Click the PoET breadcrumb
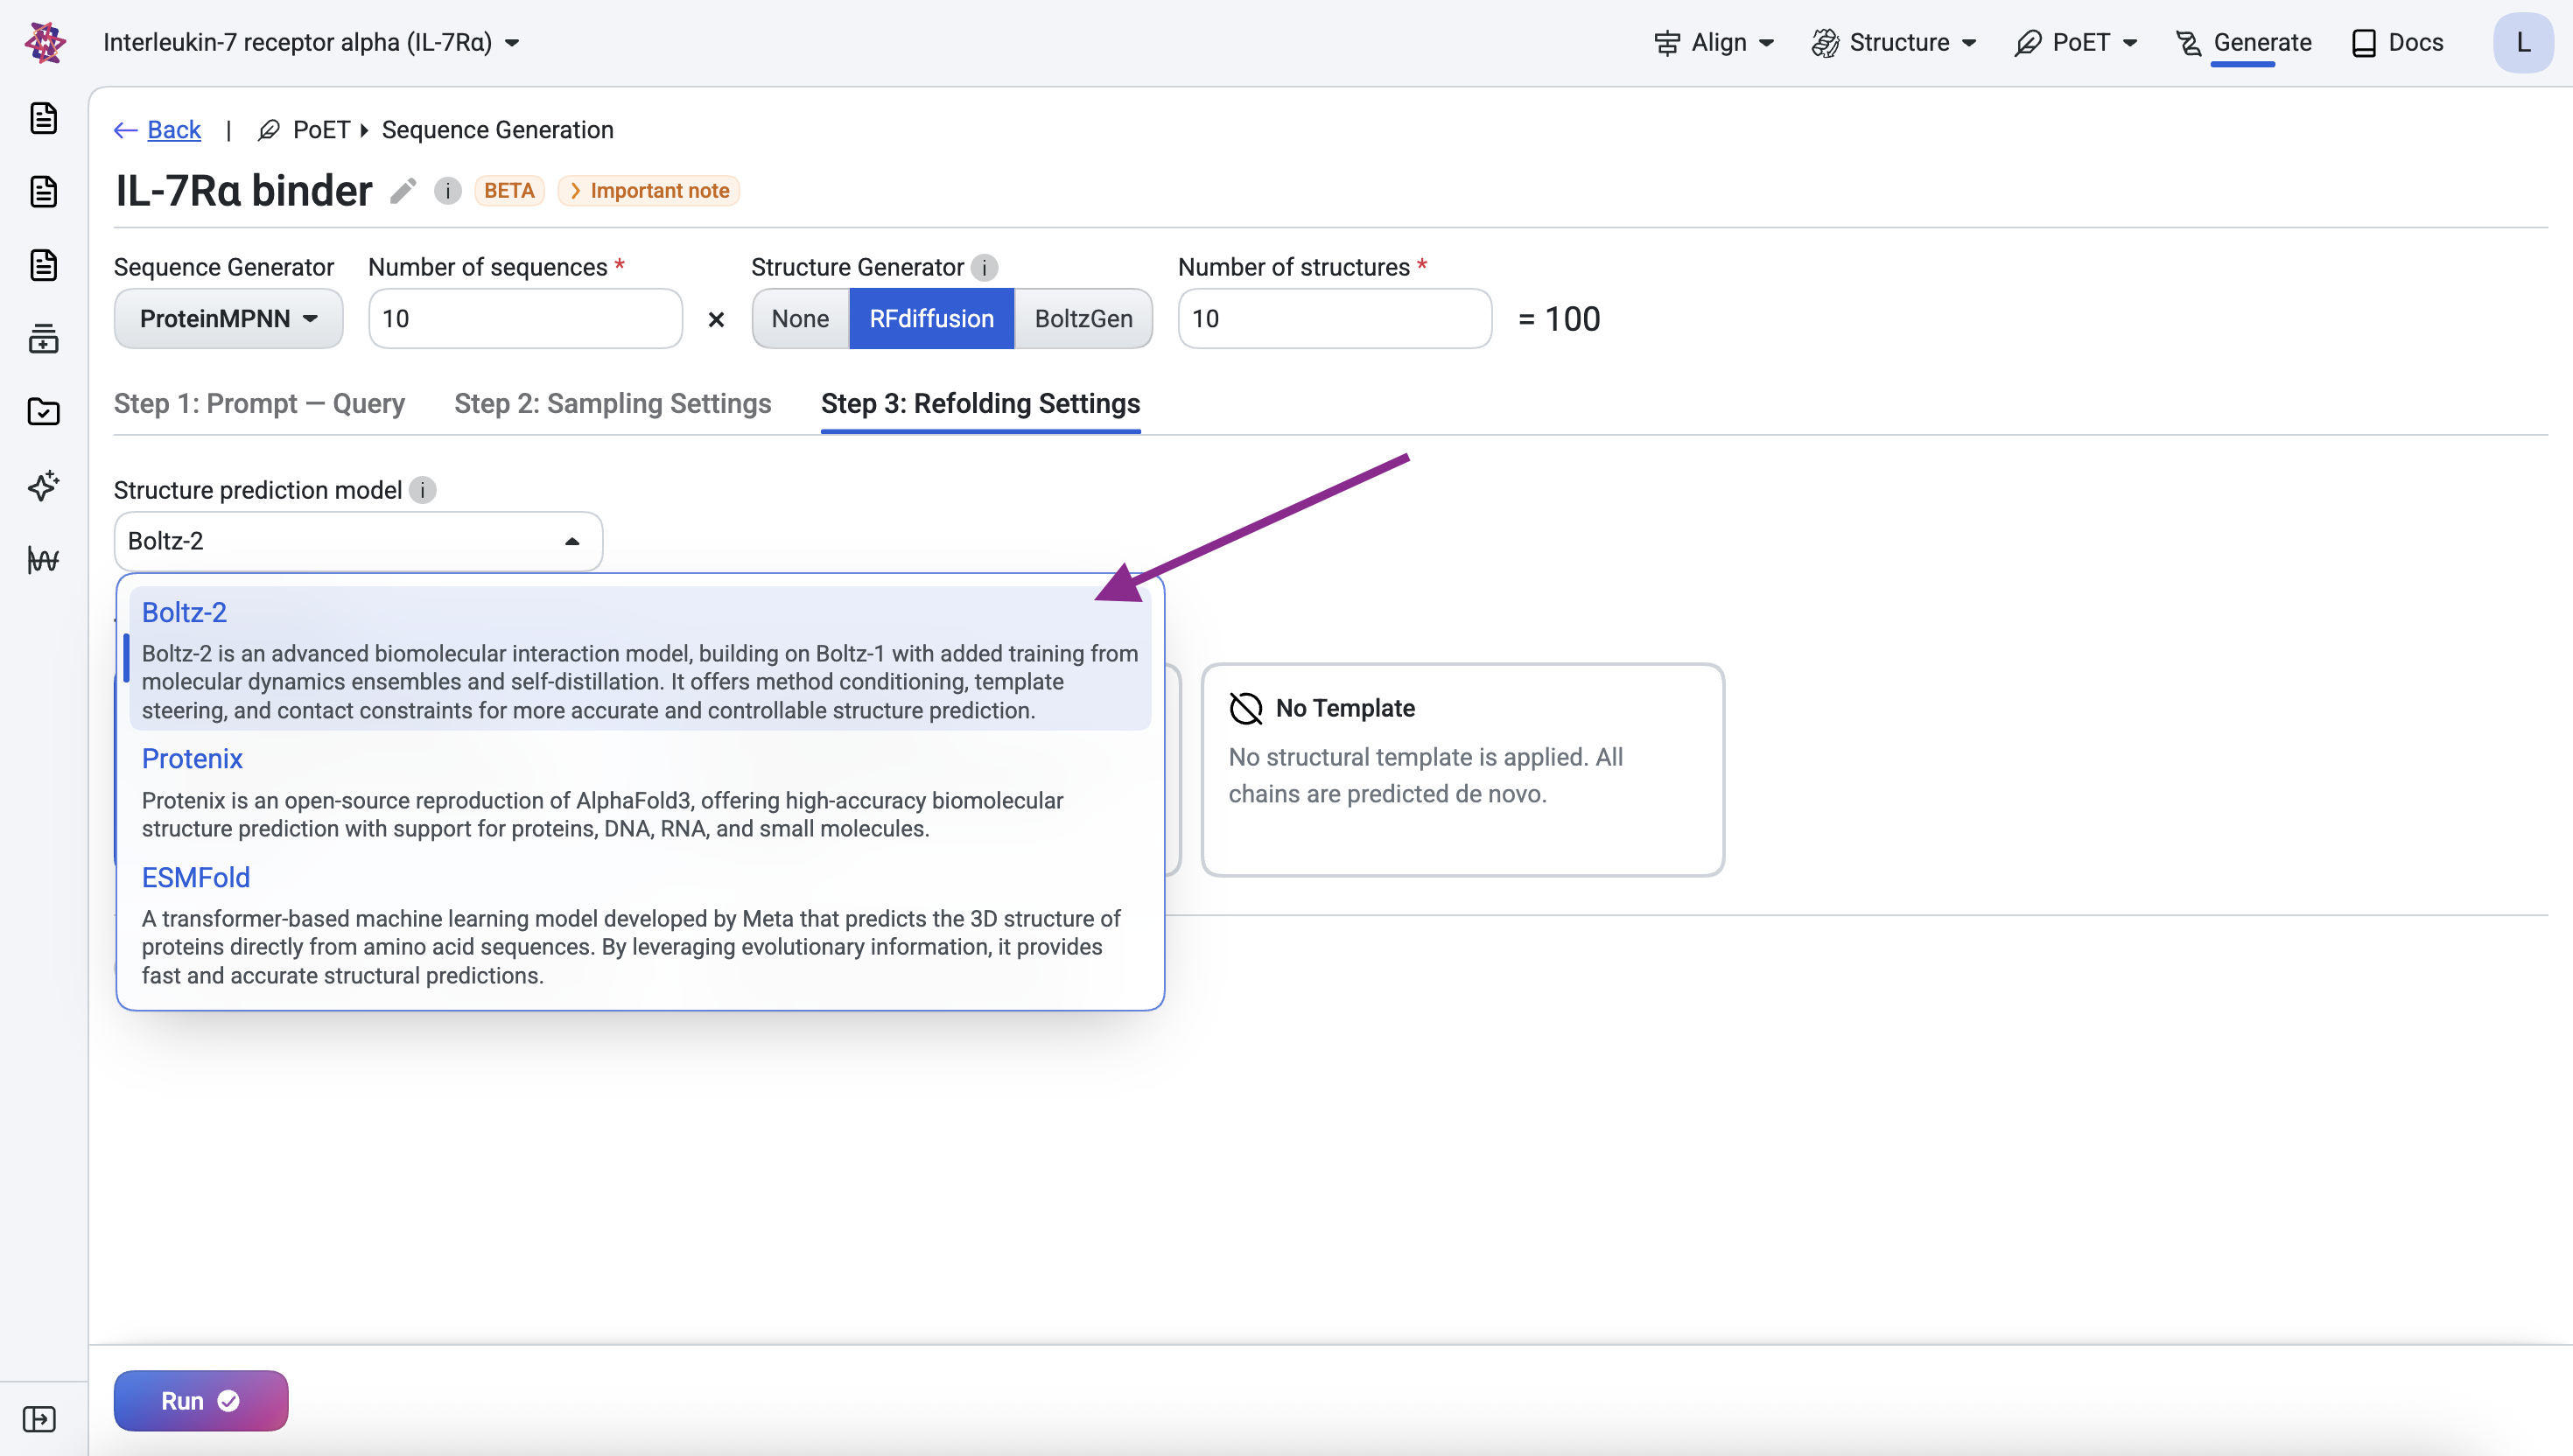 (304, 130)
